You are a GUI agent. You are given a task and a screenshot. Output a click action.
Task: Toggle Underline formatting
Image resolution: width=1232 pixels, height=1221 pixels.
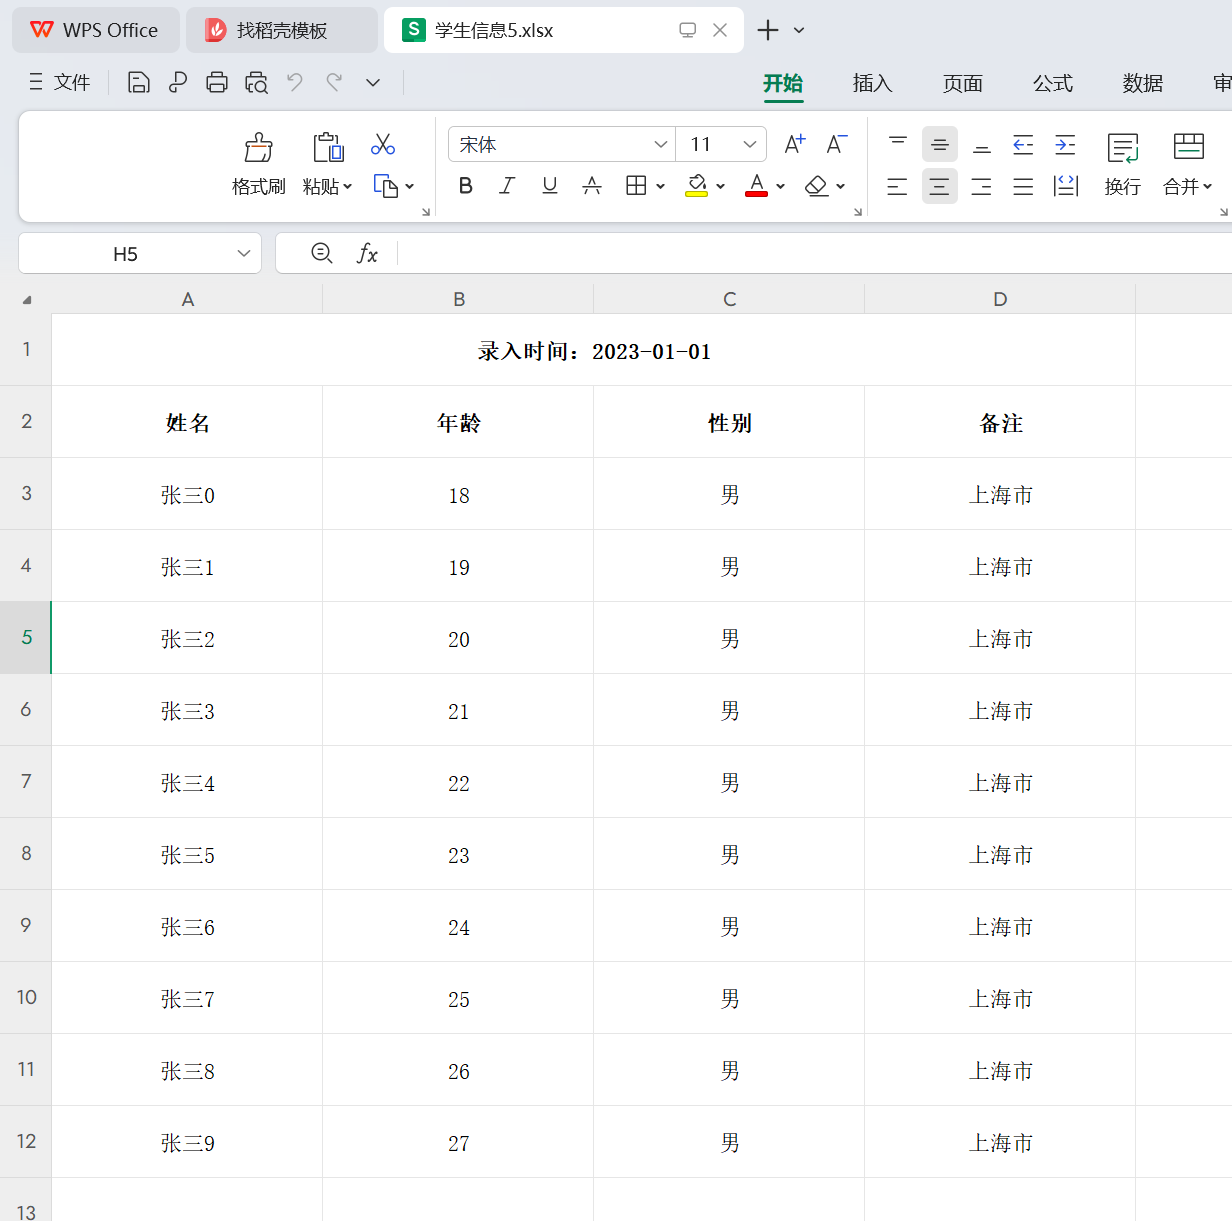[x=549, y=186]
